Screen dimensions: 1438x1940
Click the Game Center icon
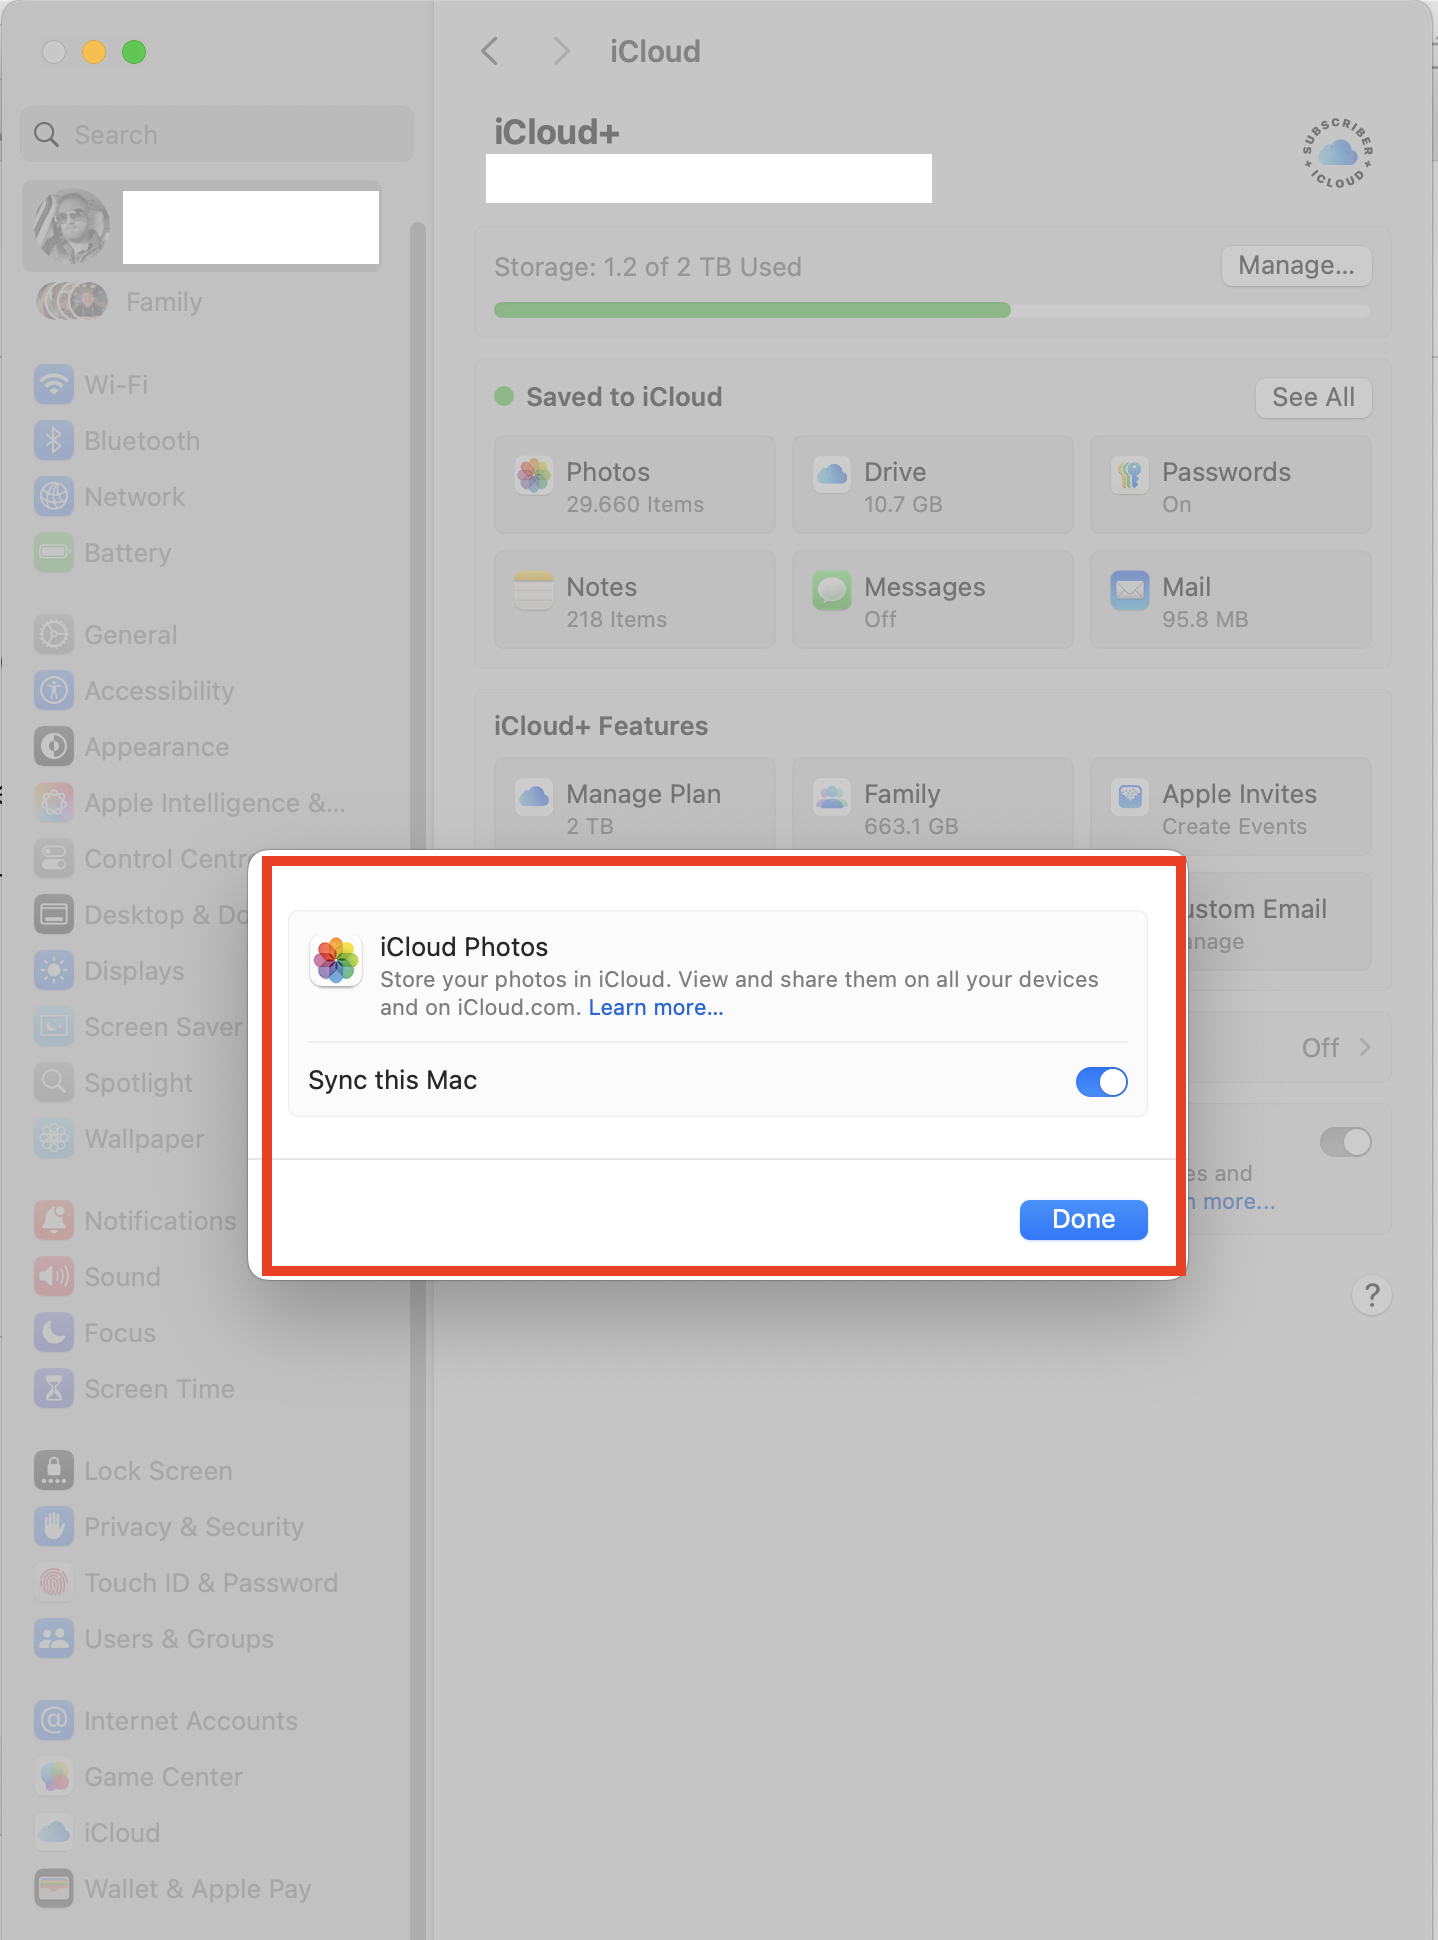pyautogui.click(x=54, y=1777)
